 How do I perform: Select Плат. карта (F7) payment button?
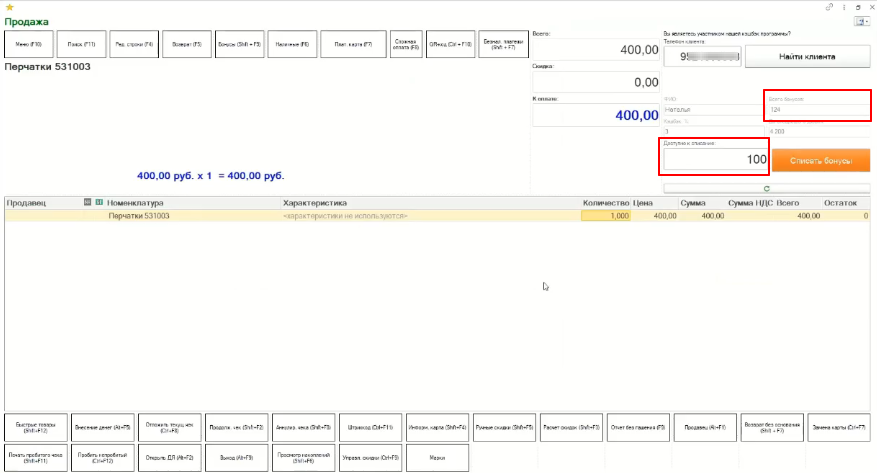click(x=353, y=44)
